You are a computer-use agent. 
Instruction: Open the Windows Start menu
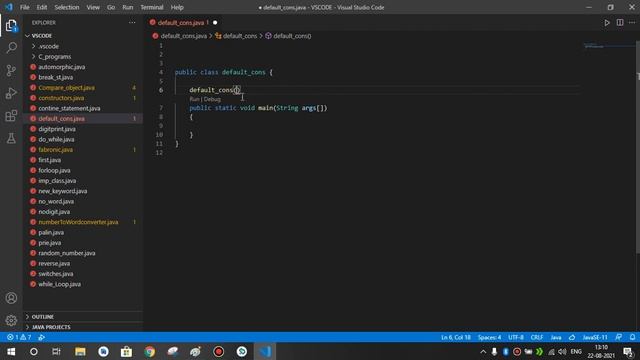coord(11,351)
